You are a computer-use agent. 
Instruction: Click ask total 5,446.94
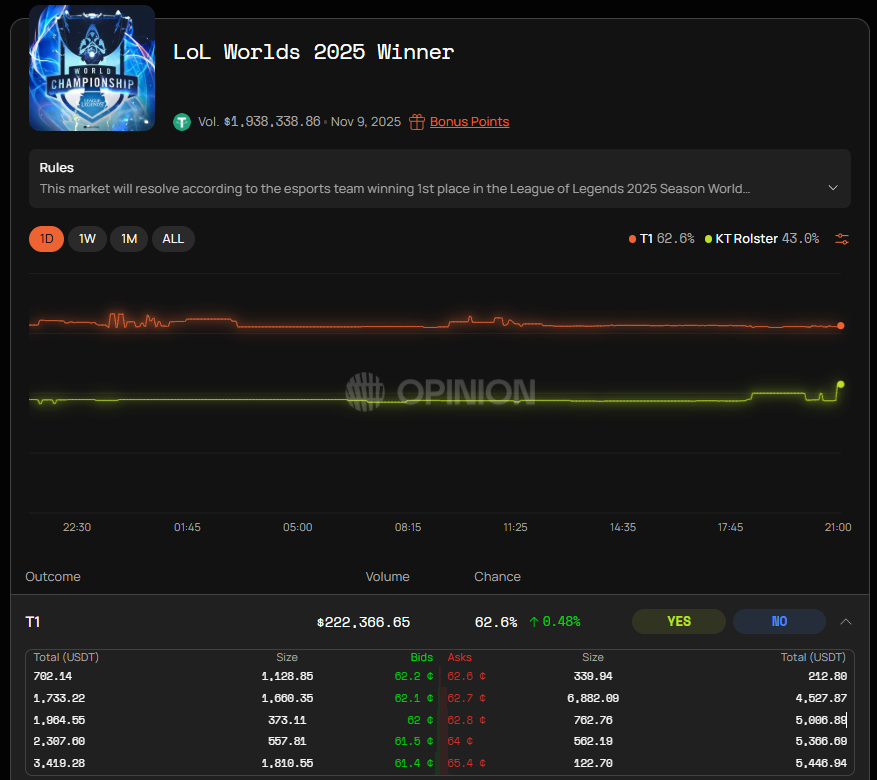coord(821,763)
